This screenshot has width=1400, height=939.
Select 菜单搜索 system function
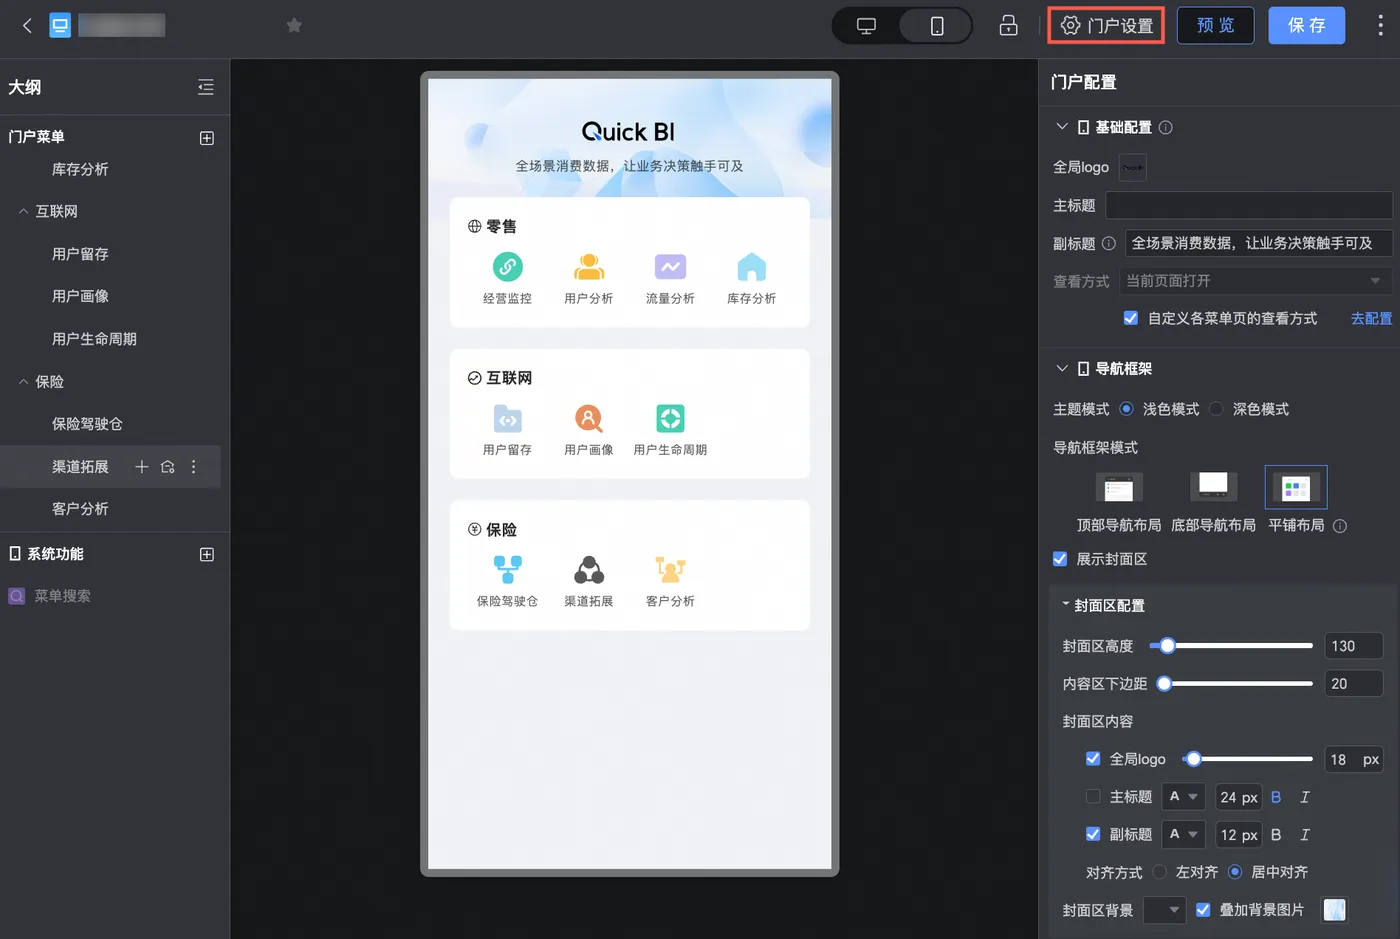62,596
